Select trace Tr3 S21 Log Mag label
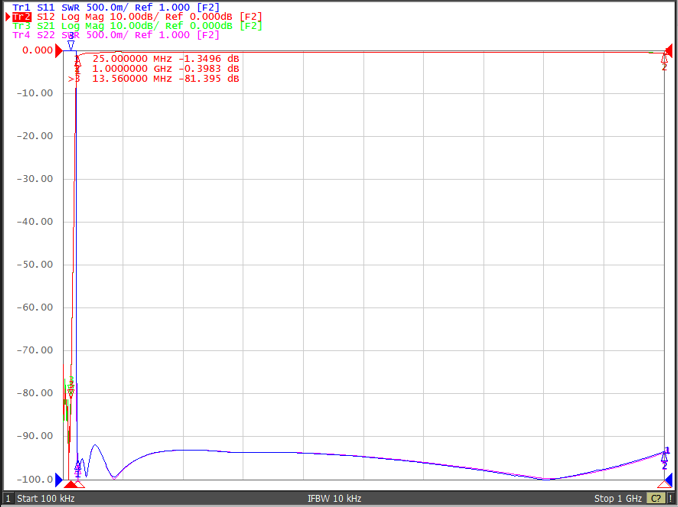The height and width of the screenshot is (507, 678). click(137, 26)
